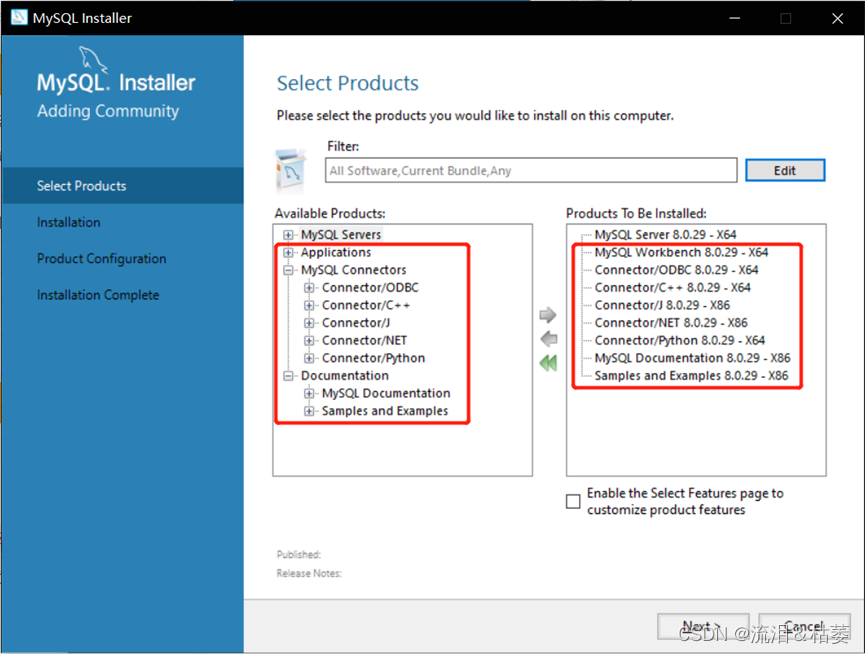This screenshot has height=654, width=865.
Task: Select Applications in available products
Action: tap(336, 253)
